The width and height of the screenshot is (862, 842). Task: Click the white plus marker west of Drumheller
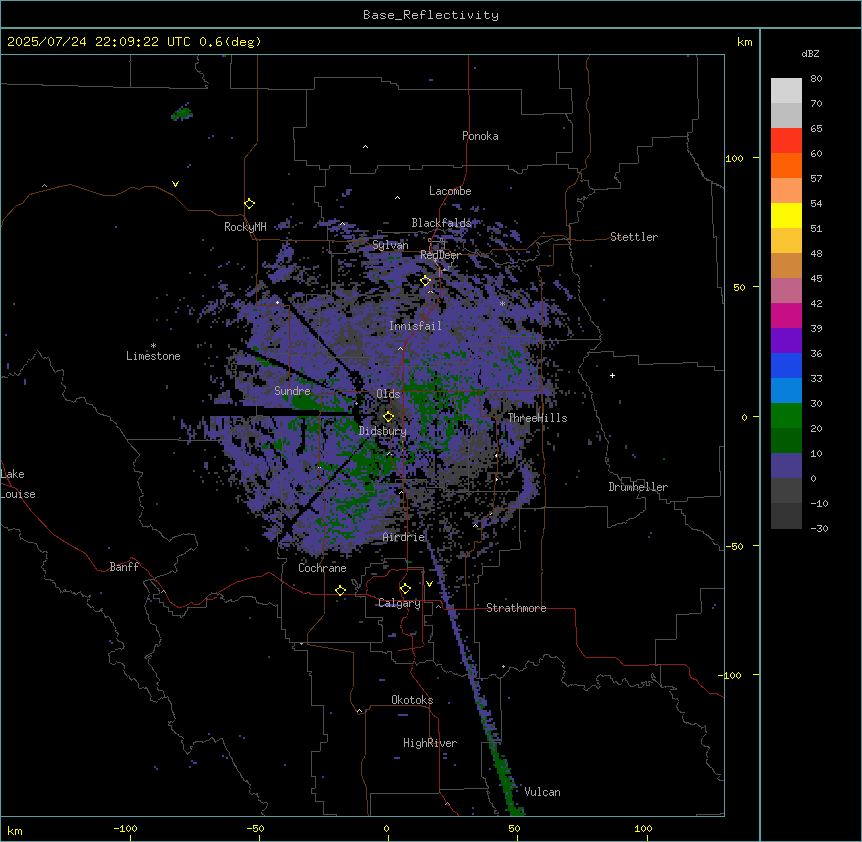click(x=612, y=375)
